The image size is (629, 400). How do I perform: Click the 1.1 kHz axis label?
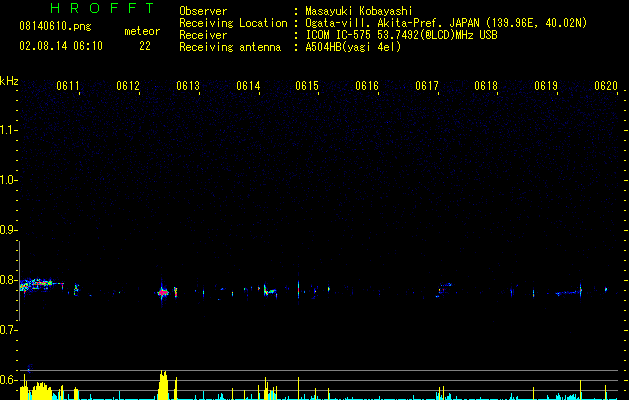(x=9, y=130)
